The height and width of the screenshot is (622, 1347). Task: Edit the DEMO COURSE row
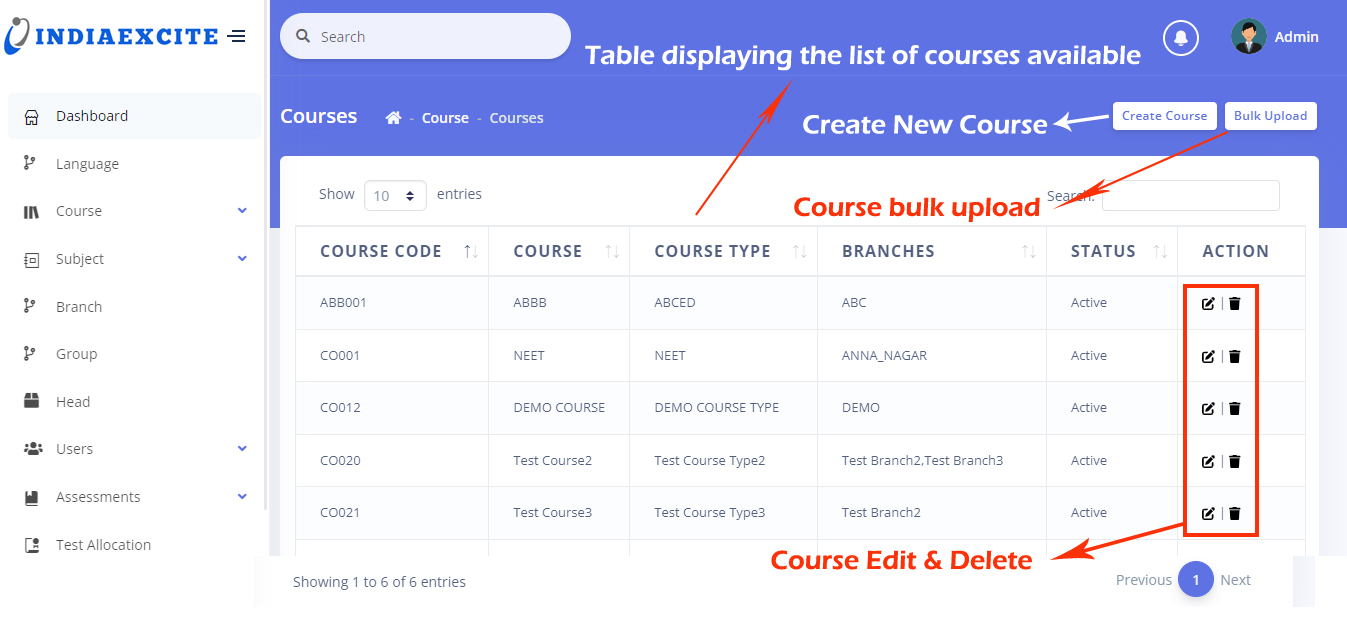point(1208,408)
